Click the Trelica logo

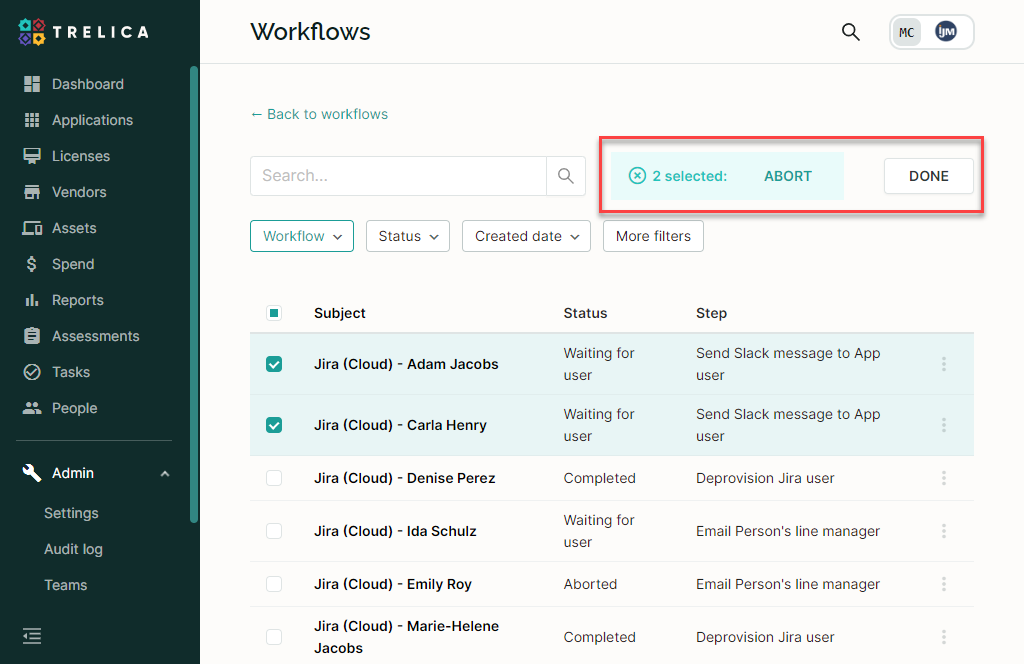(84, 32)
